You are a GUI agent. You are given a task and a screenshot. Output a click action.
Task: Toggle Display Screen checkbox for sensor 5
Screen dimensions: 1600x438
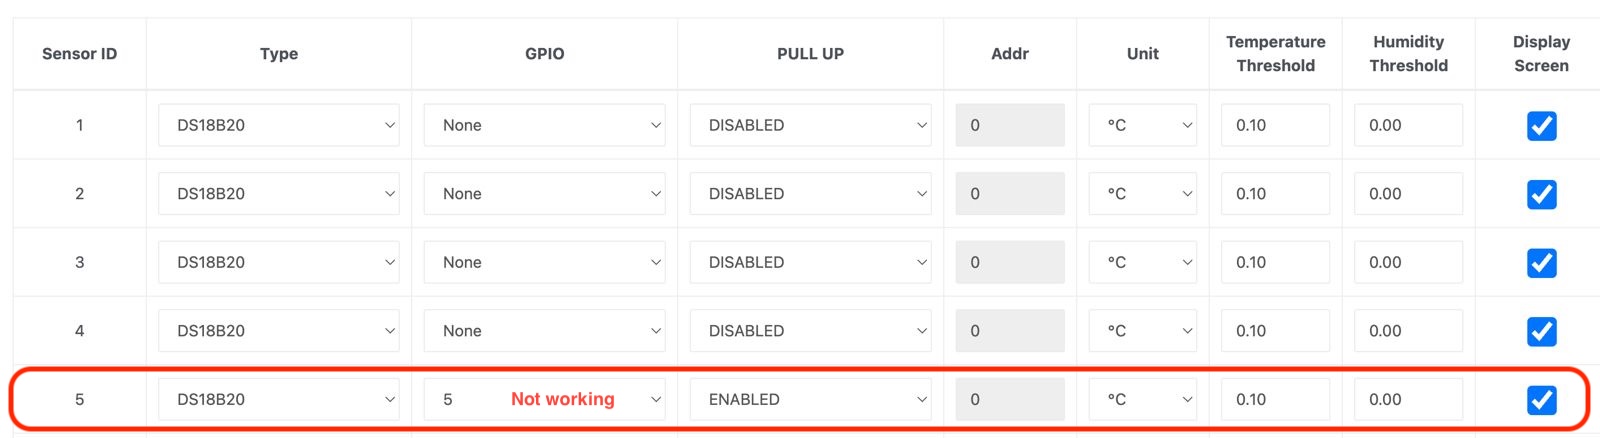tap(1541, 400)
